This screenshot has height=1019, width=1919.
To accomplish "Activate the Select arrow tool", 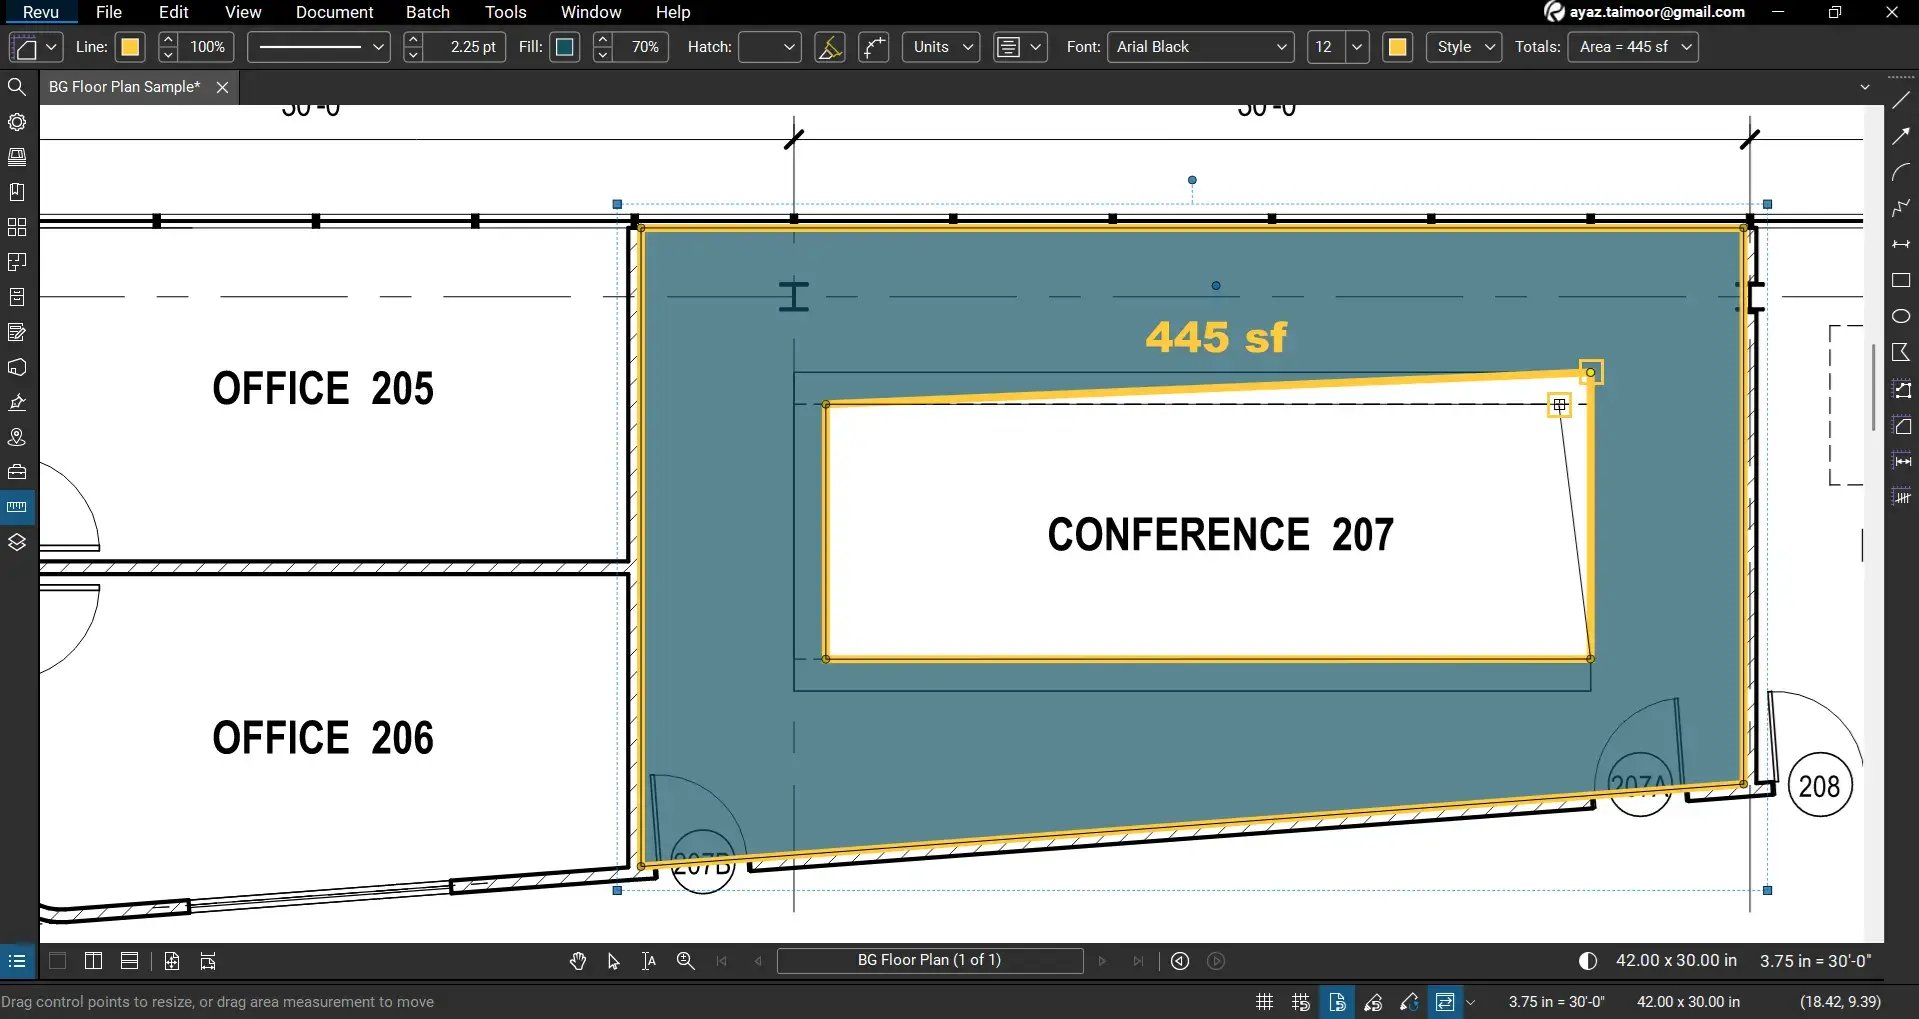I will coord(613,961).
